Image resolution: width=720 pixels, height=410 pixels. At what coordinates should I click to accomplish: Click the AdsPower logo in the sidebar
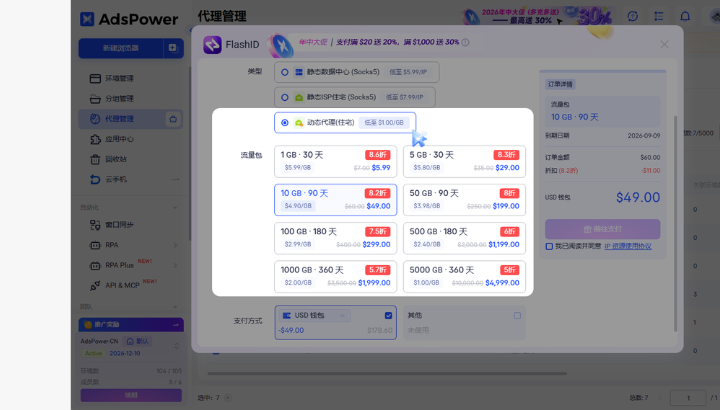coord(129,19)
